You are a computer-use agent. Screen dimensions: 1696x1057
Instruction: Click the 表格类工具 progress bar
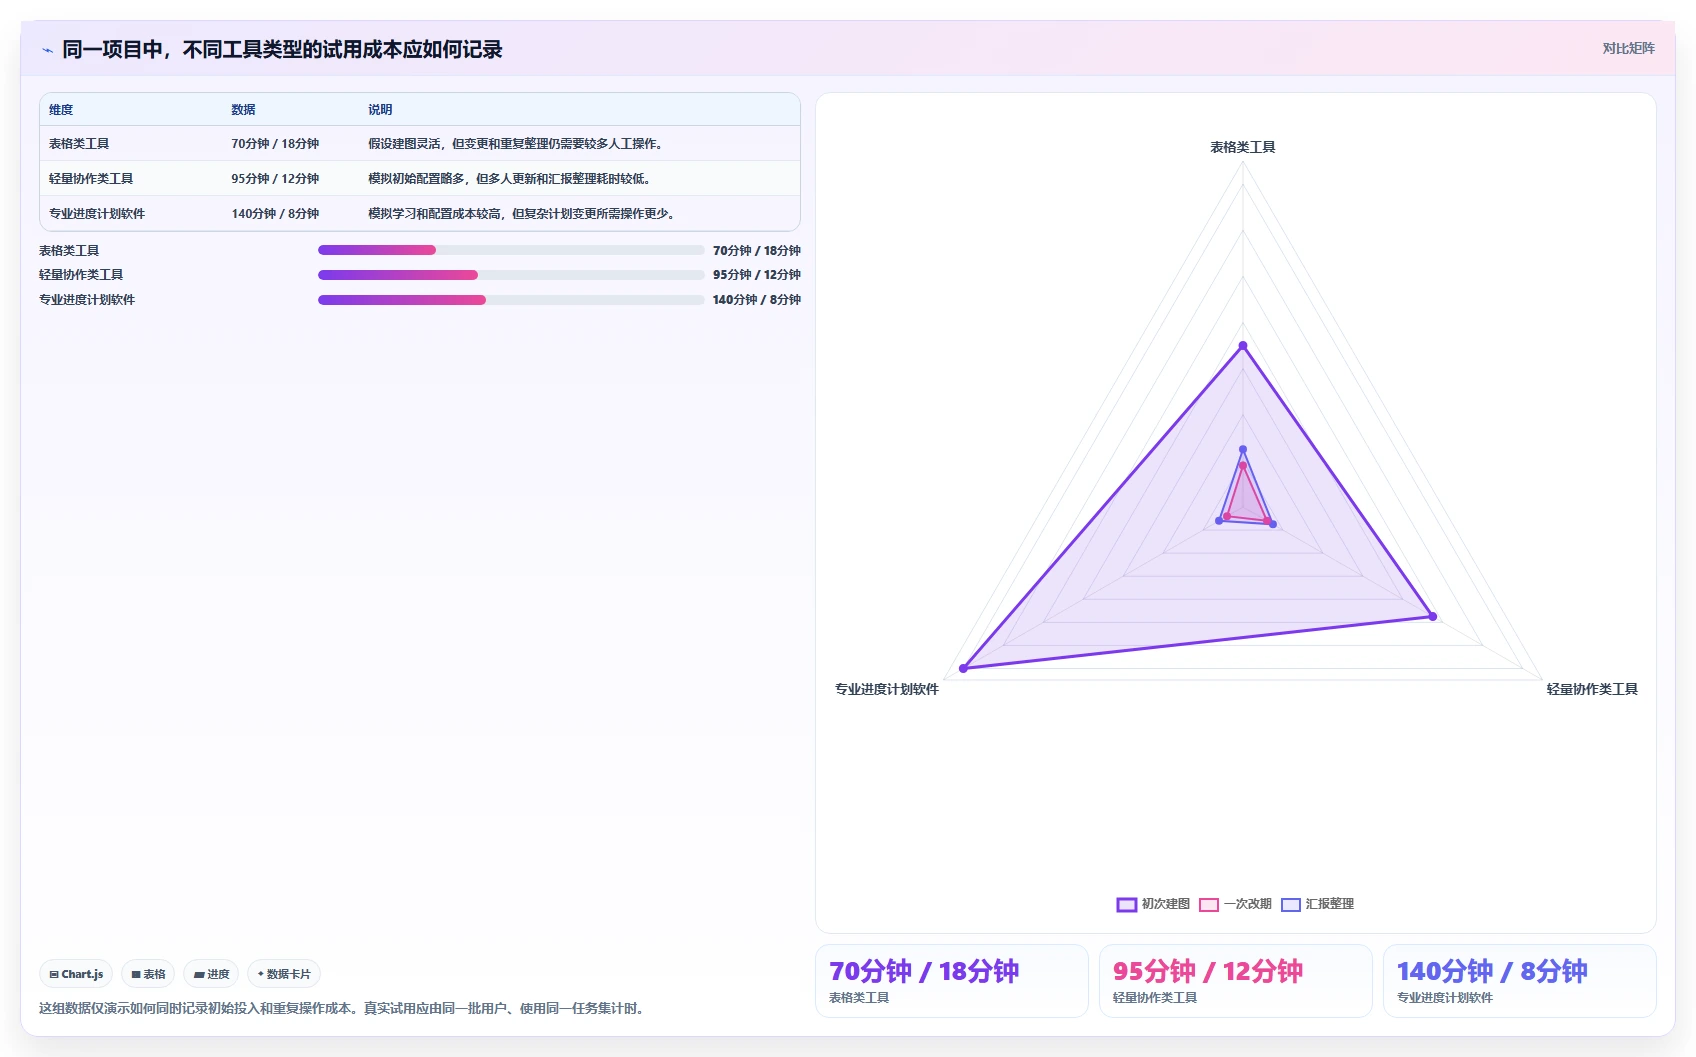pyautogui.click(x=511, y=250)
